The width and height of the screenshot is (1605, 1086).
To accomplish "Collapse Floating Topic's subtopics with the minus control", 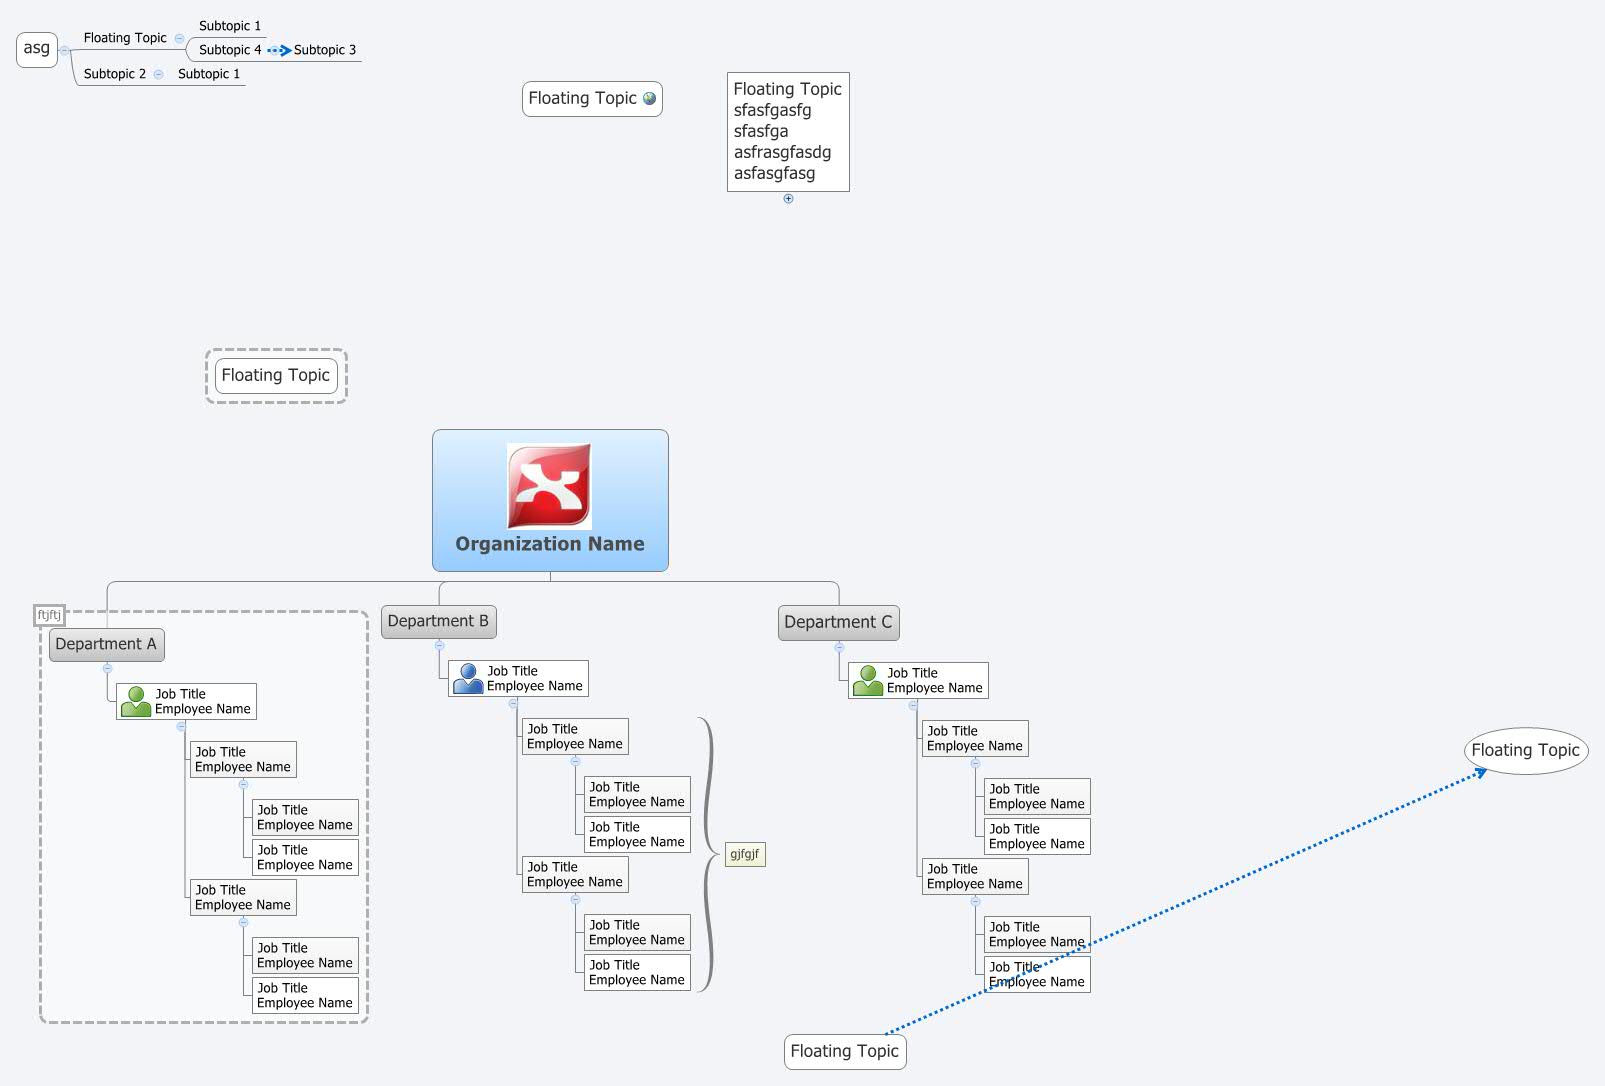I will click(178, 38).
